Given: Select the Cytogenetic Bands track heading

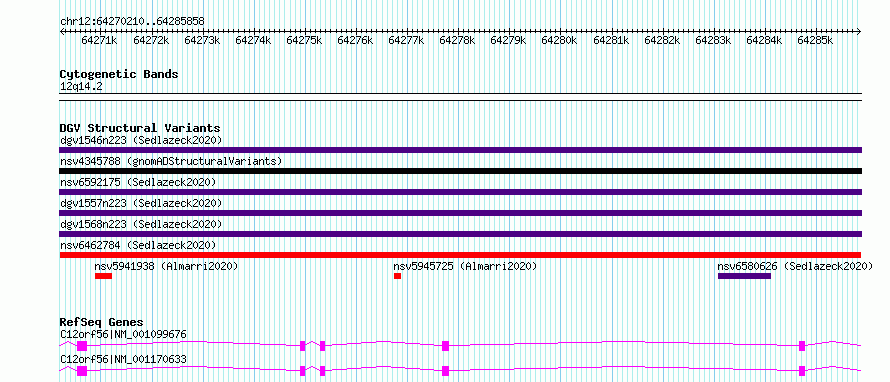Looking at the screenshot, I should (x=119, y=74).
